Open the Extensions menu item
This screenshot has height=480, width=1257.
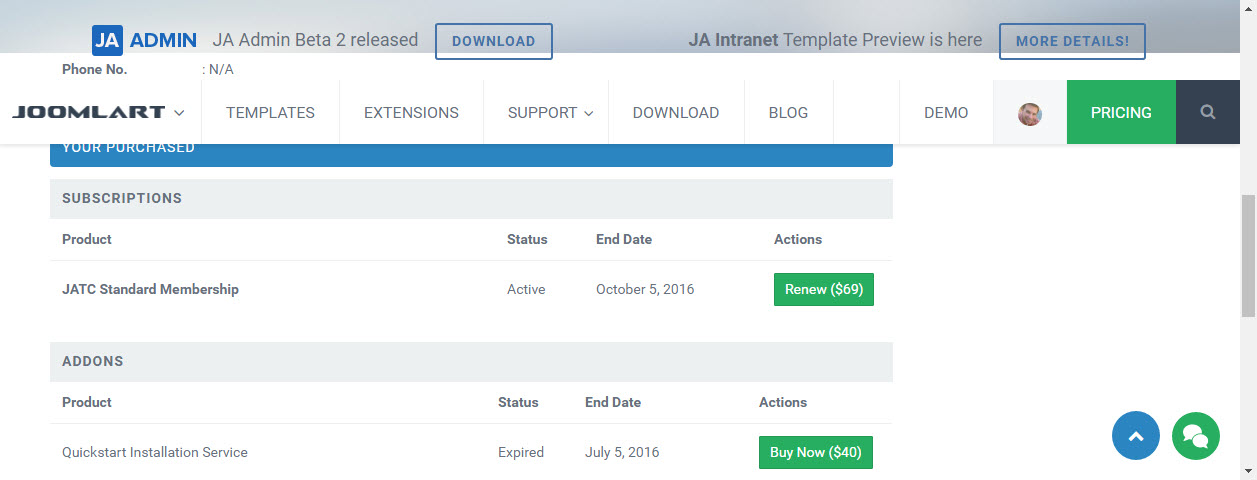(411, 113)
